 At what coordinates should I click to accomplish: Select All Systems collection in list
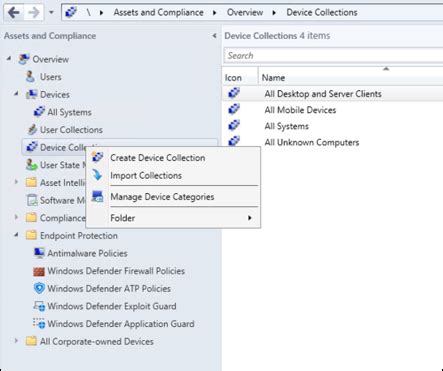tap(332, 126)
